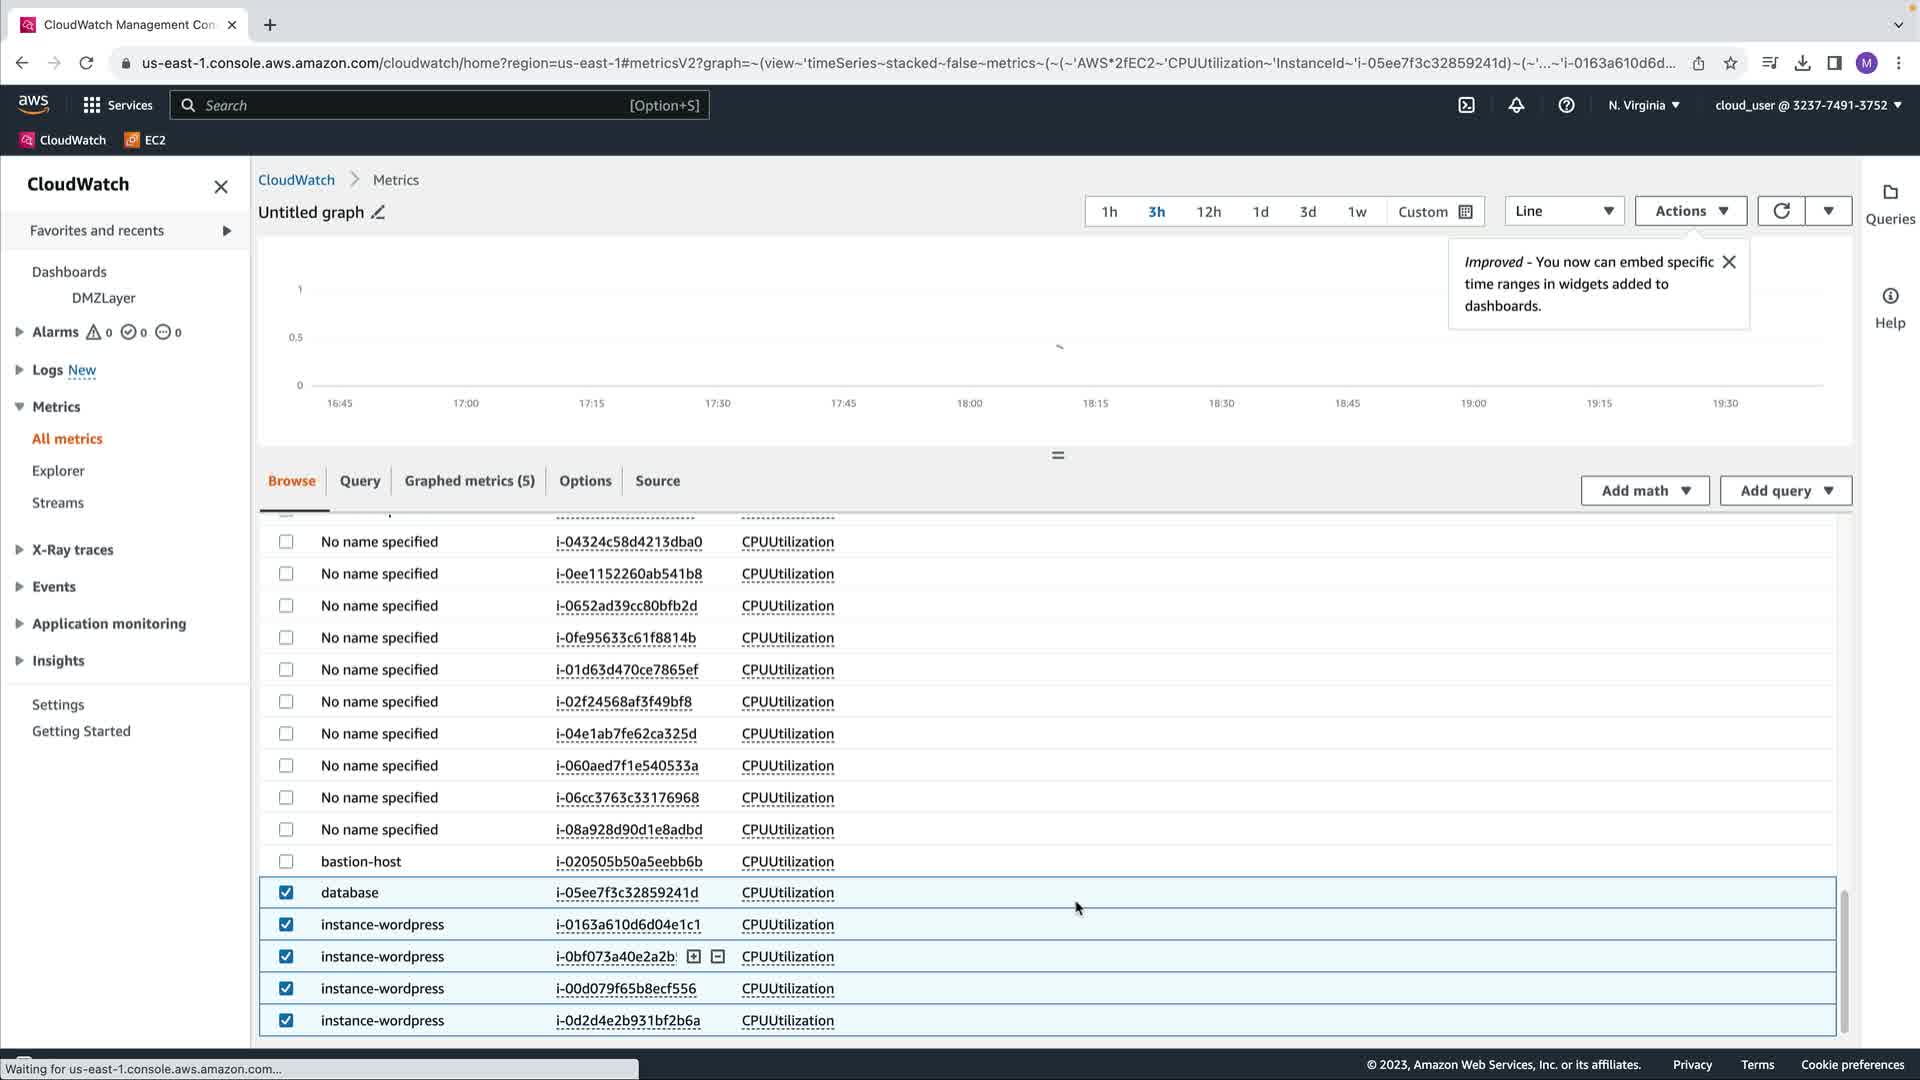Viewport: 1920px width, 1080px height.
Task: Click the graph panel resize handle
Action: tap(1057, 456)
